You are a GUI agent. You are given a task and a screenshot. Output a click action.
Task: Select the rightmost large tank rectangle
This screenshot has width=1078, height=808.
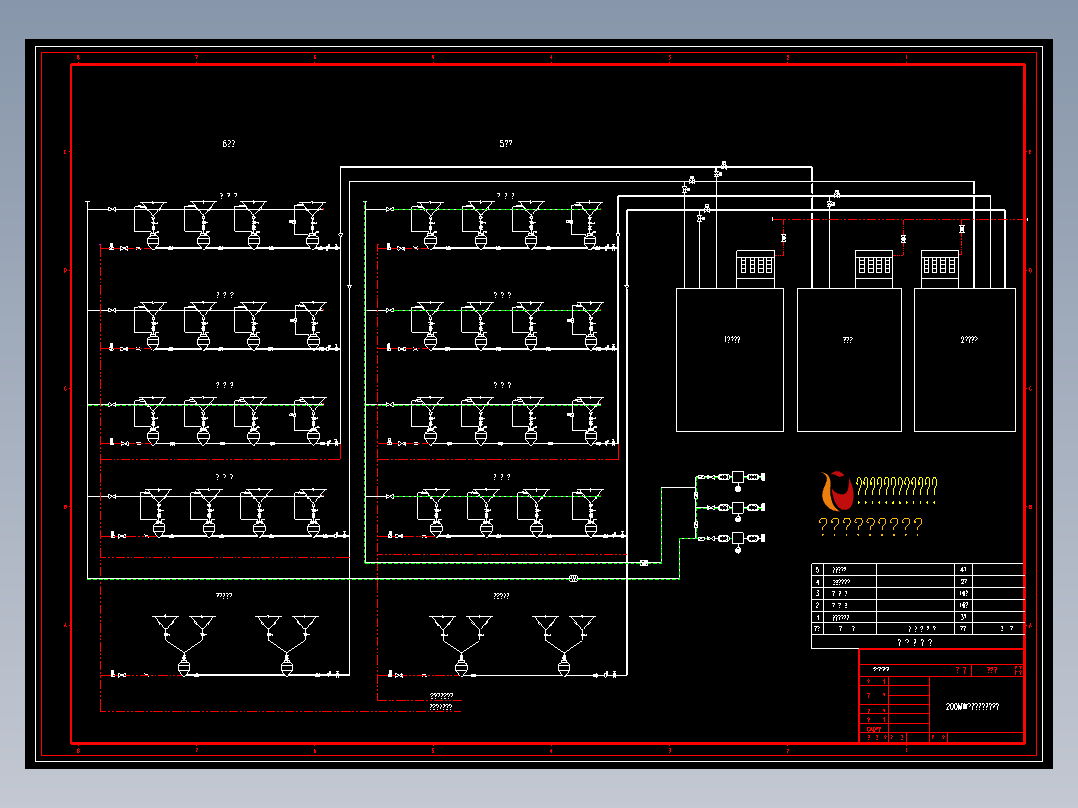pyautogui.click(x=965, y=360)
